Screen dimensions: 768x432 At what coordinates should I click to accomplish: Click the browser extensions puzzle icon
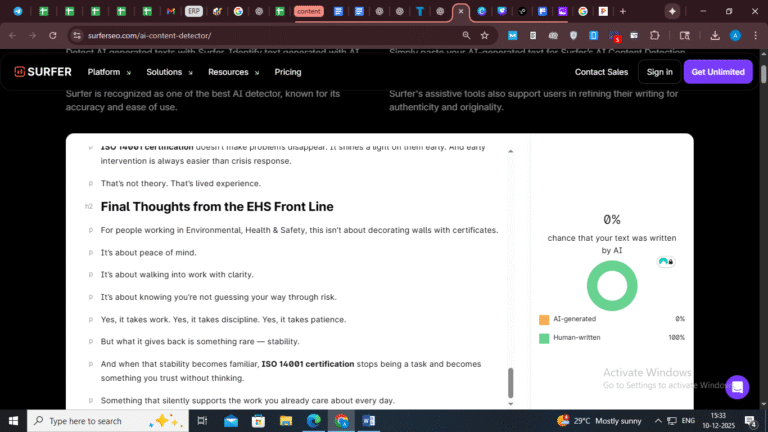pyautogui.click(x=655, y=35)
